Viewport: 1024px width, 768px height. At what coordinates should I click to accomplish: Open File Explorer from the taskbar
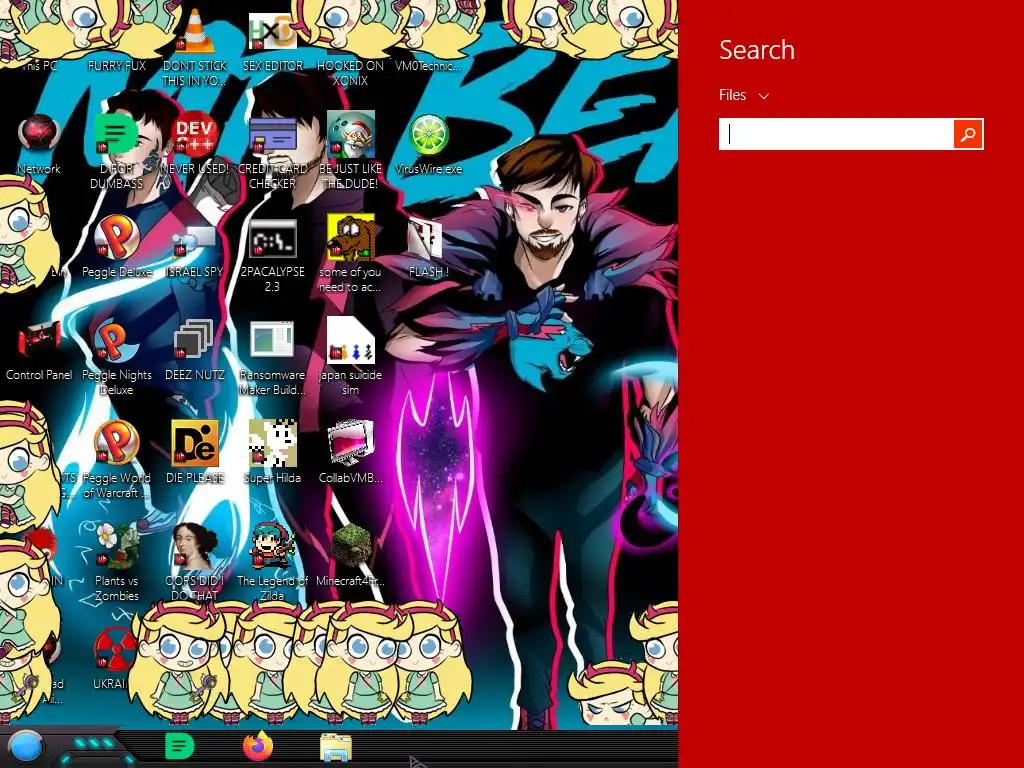point(336,748)
